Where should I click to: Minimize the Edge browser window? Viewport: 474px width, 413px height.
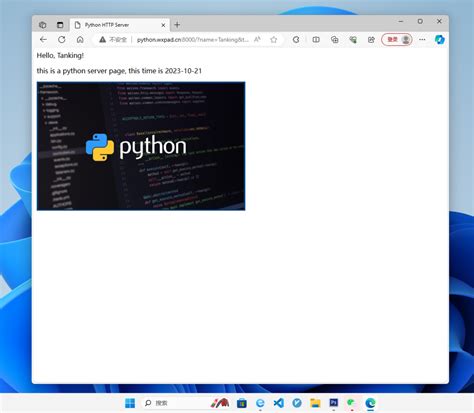(x=401, y=21)
